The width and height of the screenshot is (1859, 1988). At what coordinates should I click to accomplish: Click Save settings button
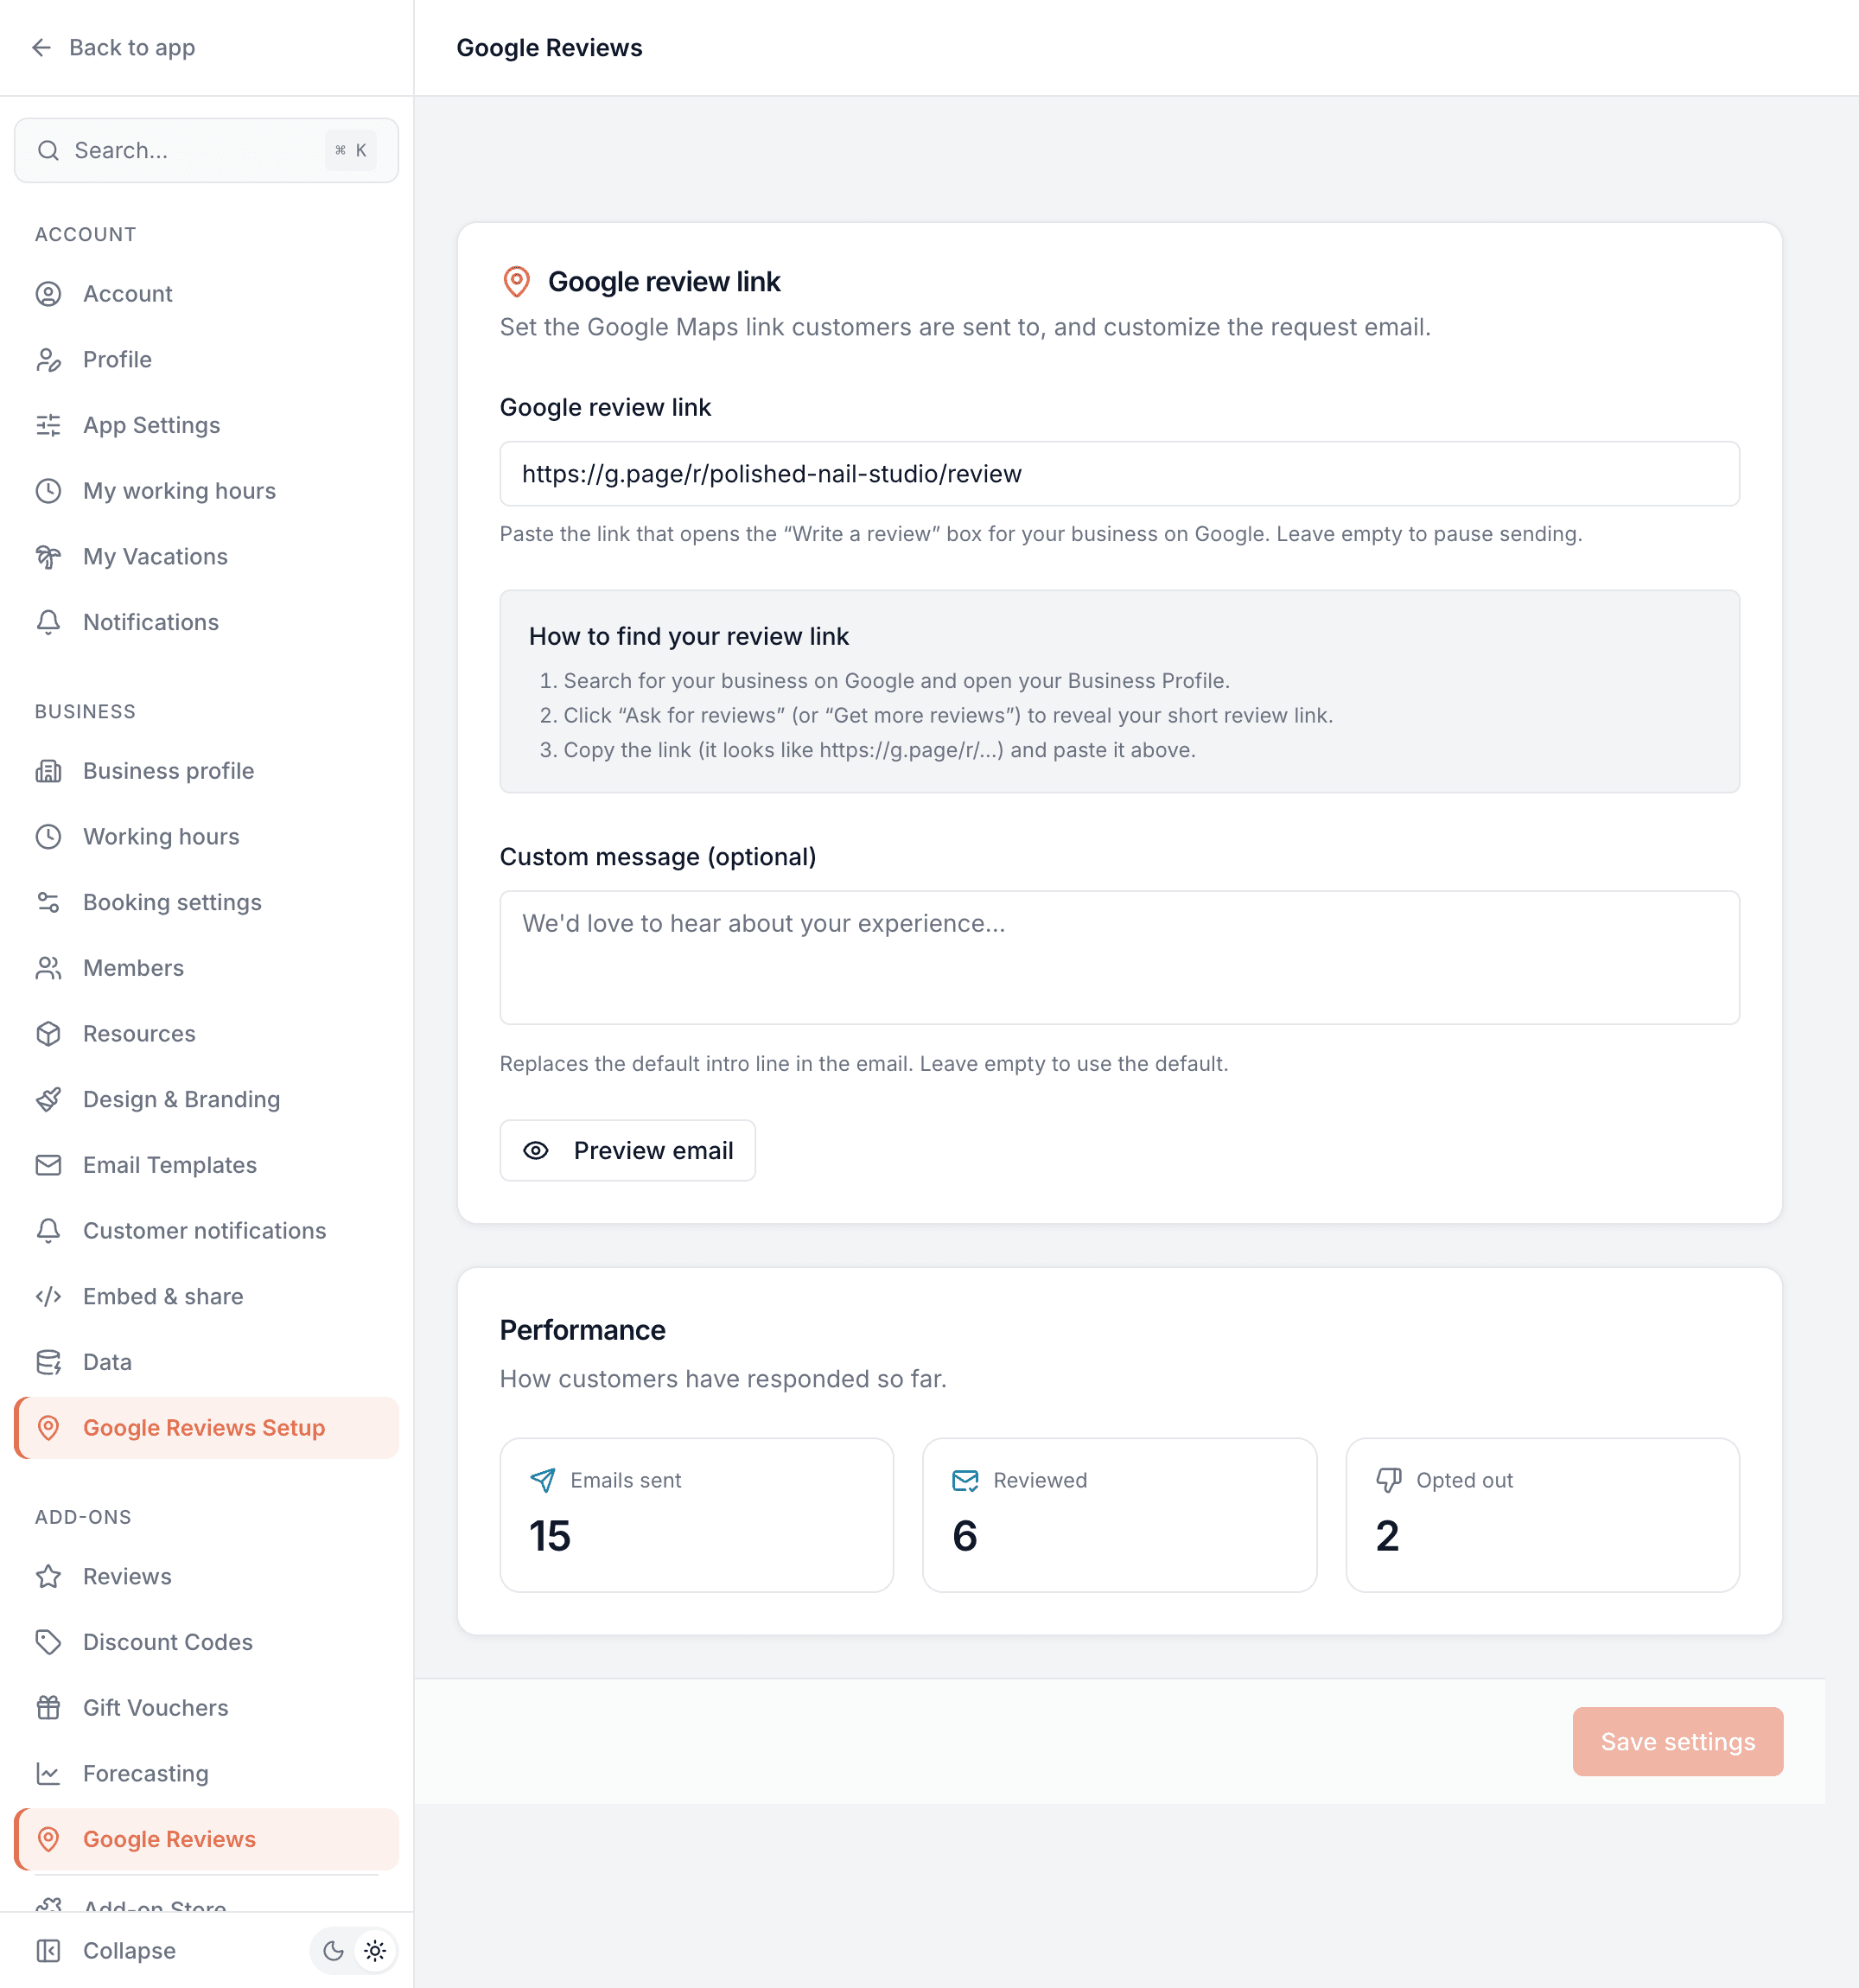pos(1677,1741)
